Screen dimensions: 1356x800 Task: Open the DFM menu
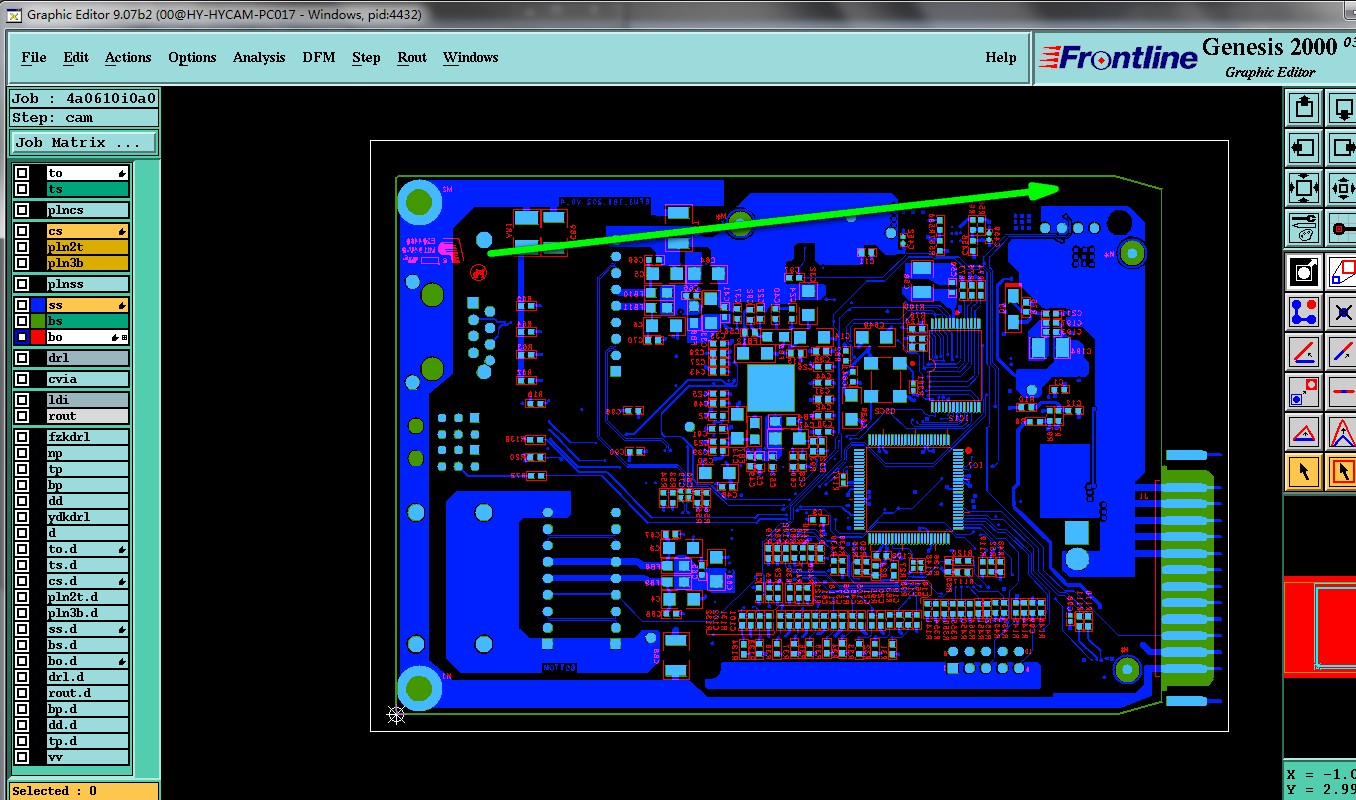318,57
